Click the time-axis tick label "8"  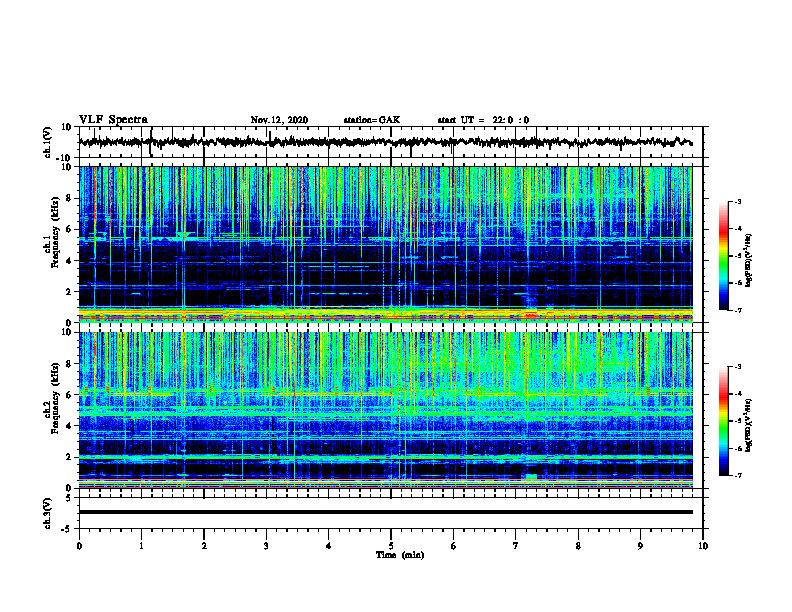[578, 546]
